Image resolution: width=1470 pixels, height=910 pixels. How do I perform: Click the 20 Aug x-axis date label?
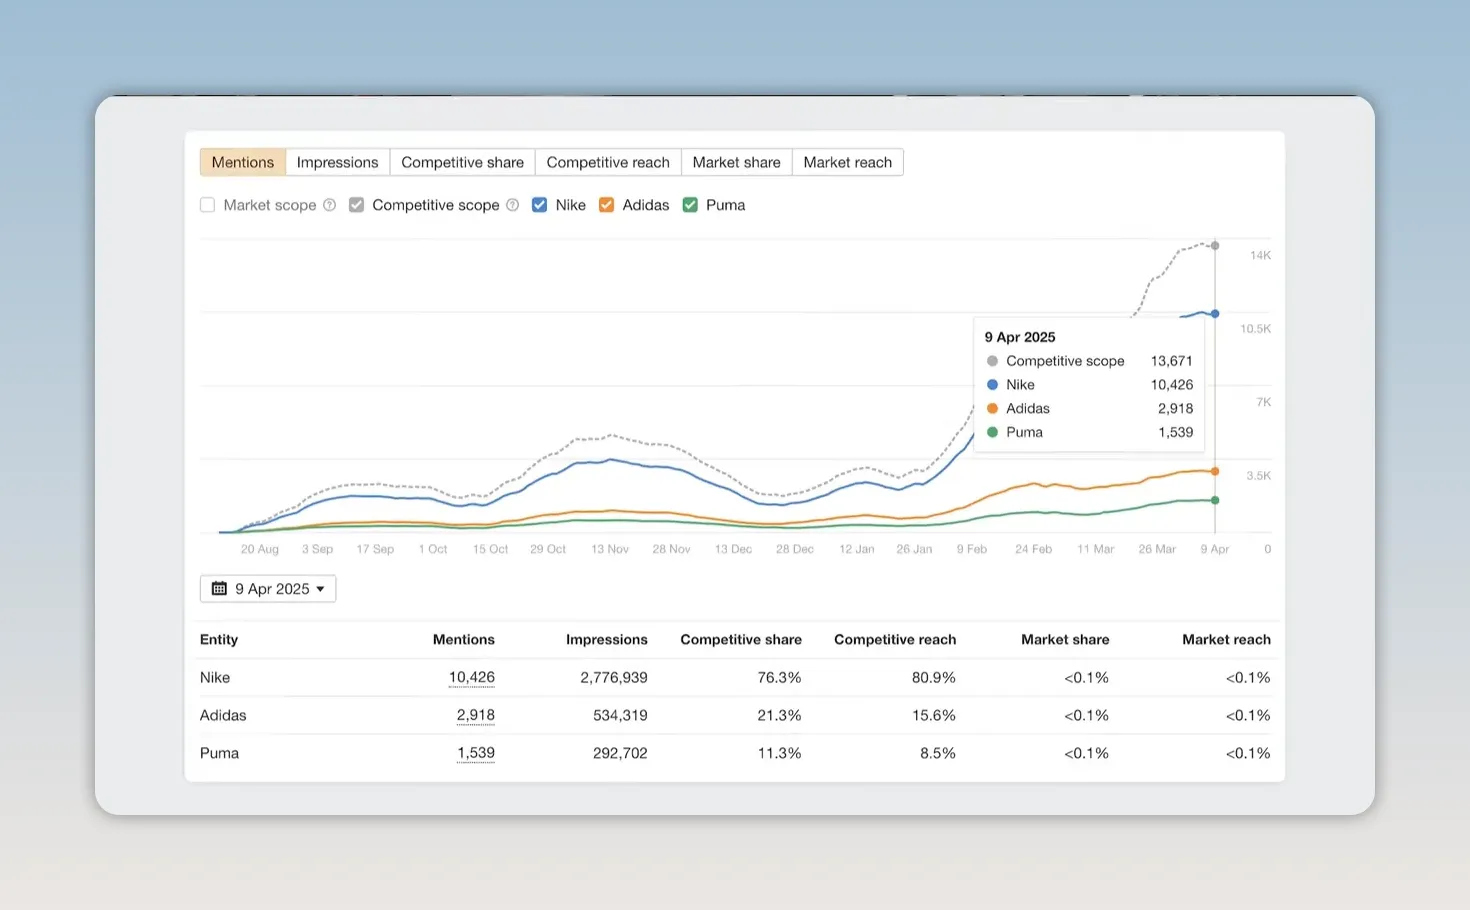pyautogui.click(x=260, y=549)
